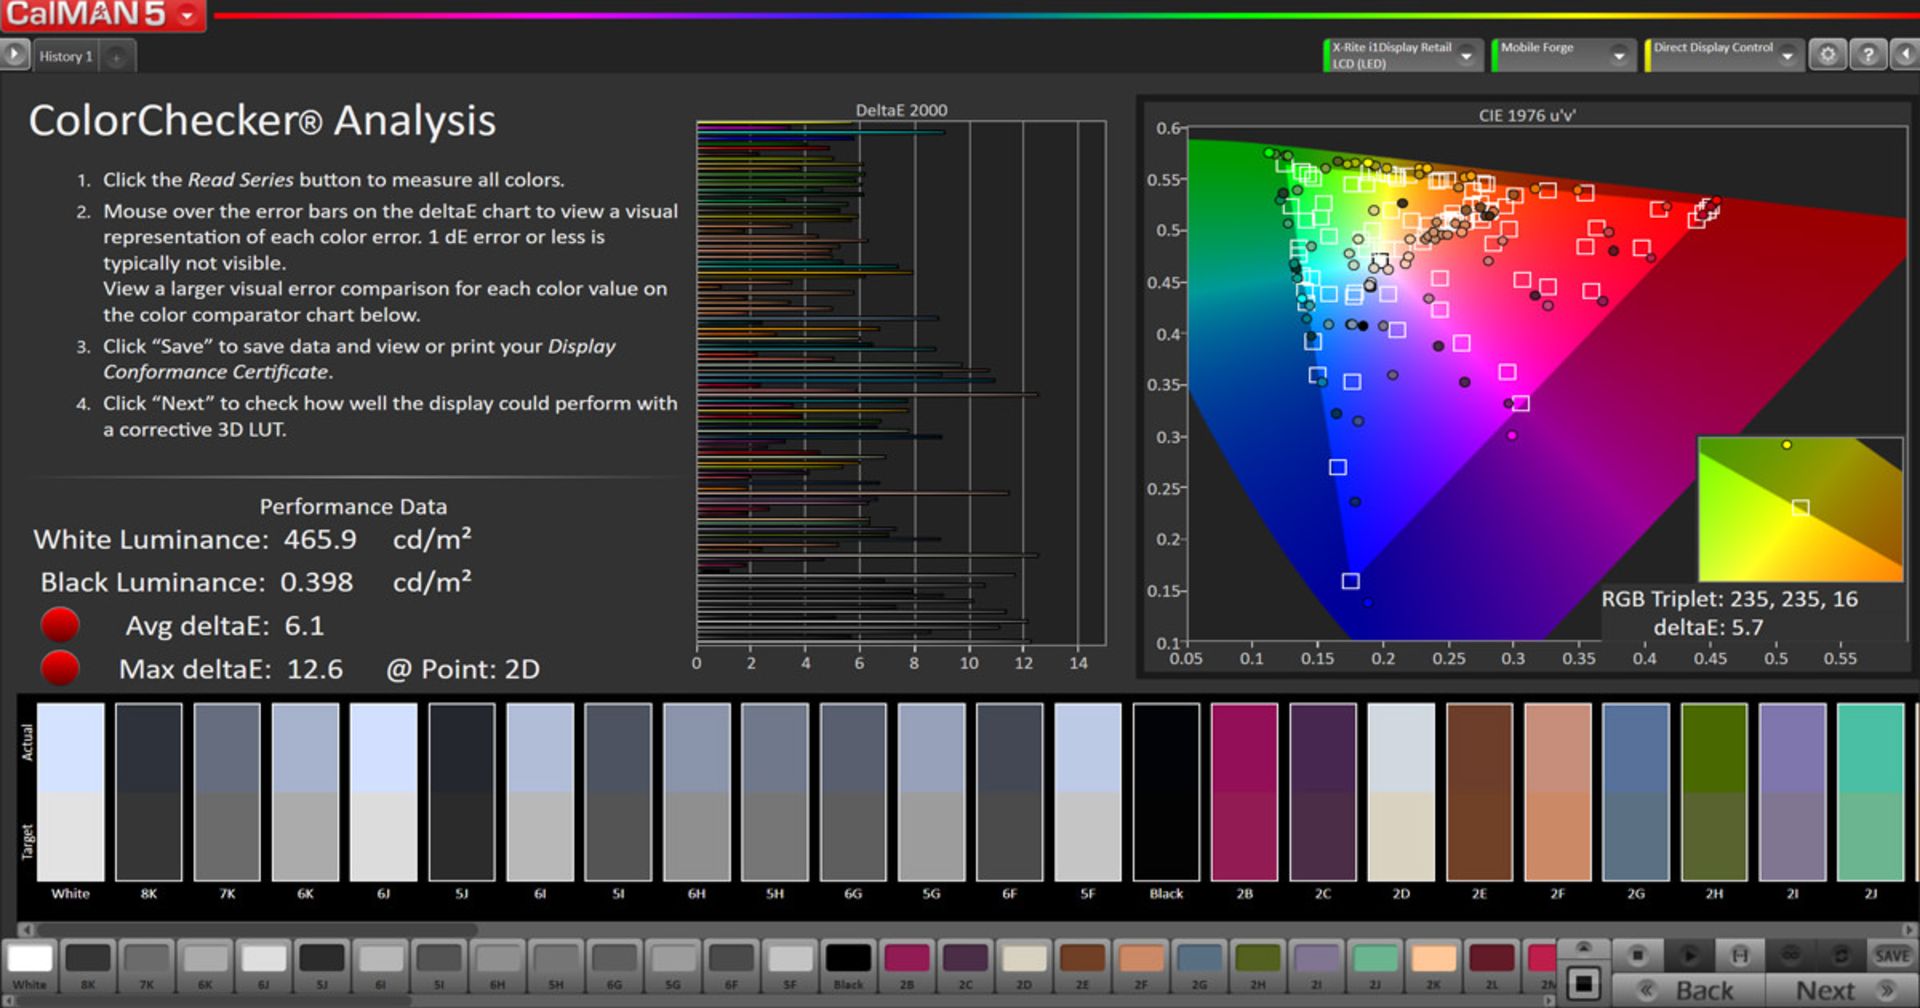
Task: Click the help question mark icon
Action: (1867, 55)
